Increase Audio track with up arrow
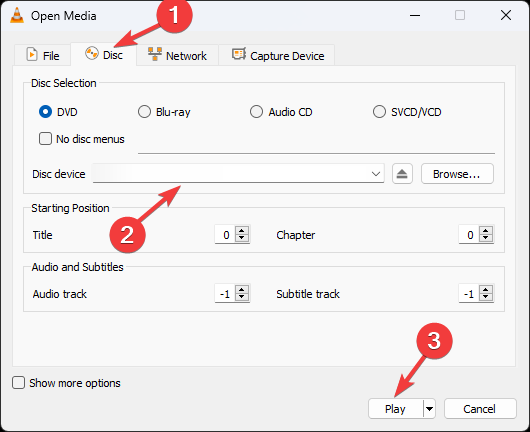 [242, 289]
